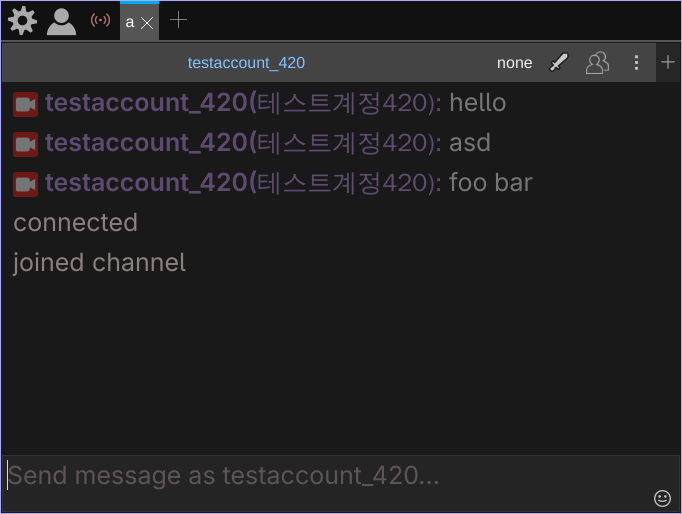
Task: Open Chatterino settings with the gear icon
Action: coord(22,20)
